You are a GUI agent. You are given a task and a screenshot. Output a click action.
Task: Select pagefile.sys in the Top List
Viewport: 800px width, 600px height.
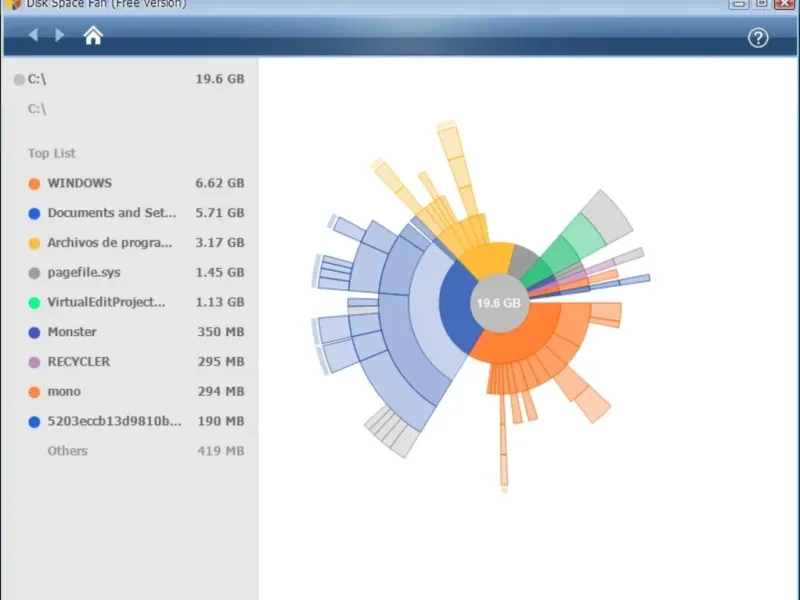pos(84,272)
